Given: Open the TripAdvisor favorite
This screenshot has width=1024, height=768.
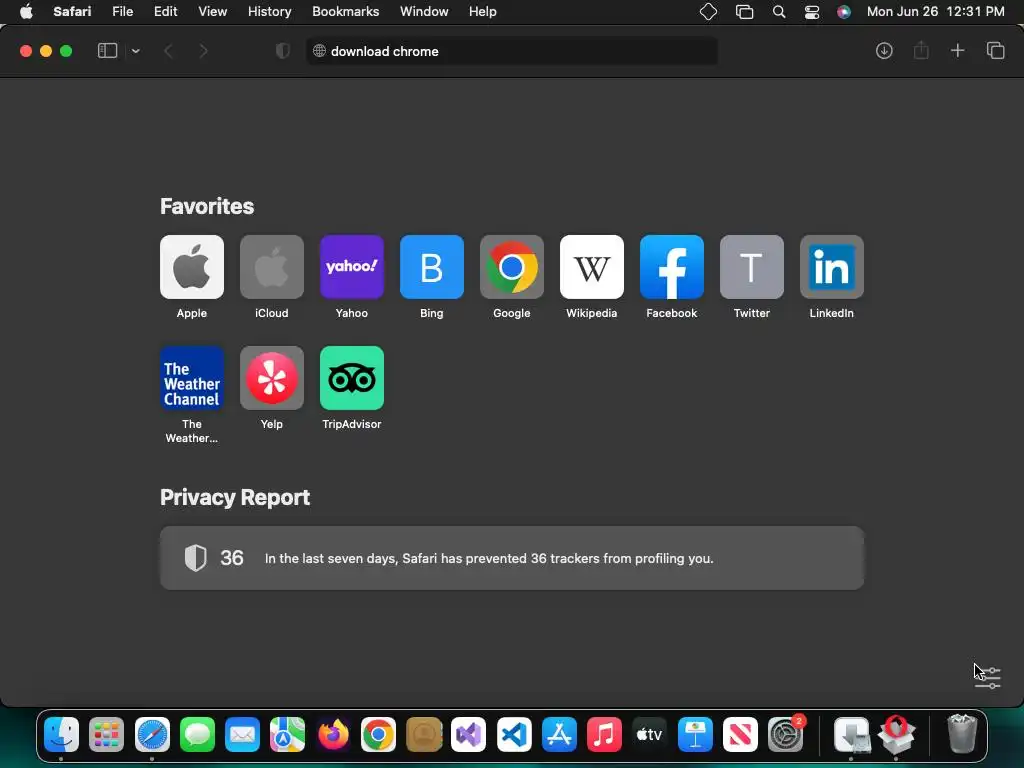Looking at the screenshot, I should pos(351,378).
